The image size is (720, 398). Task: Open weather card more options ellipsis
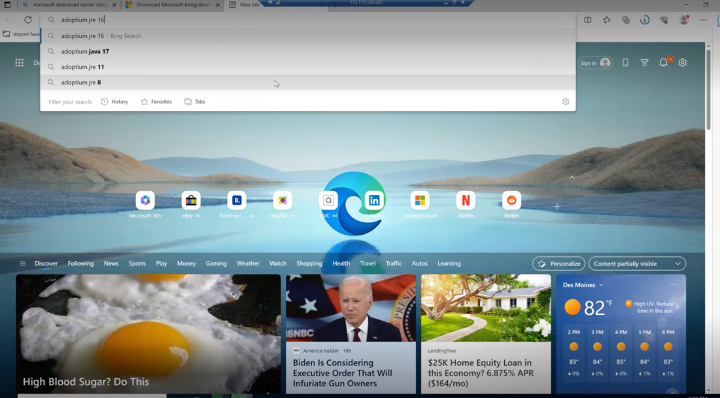673,285
